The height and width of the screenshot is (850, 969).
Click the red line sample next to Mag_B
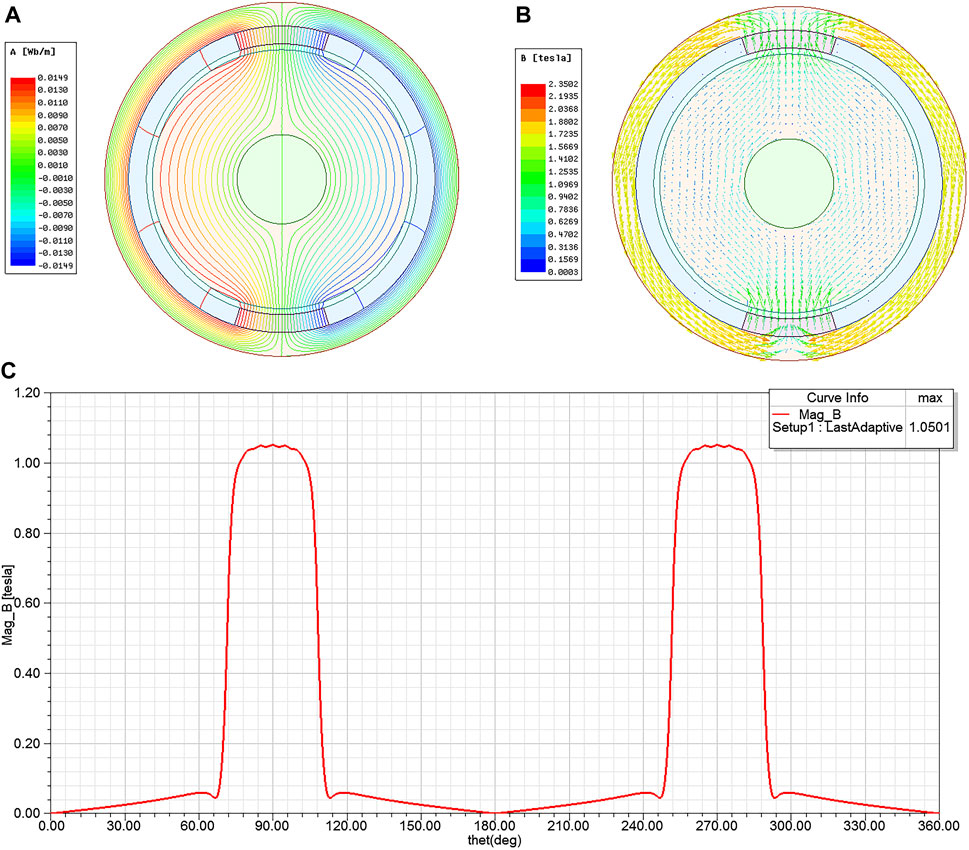coord(782,414)
